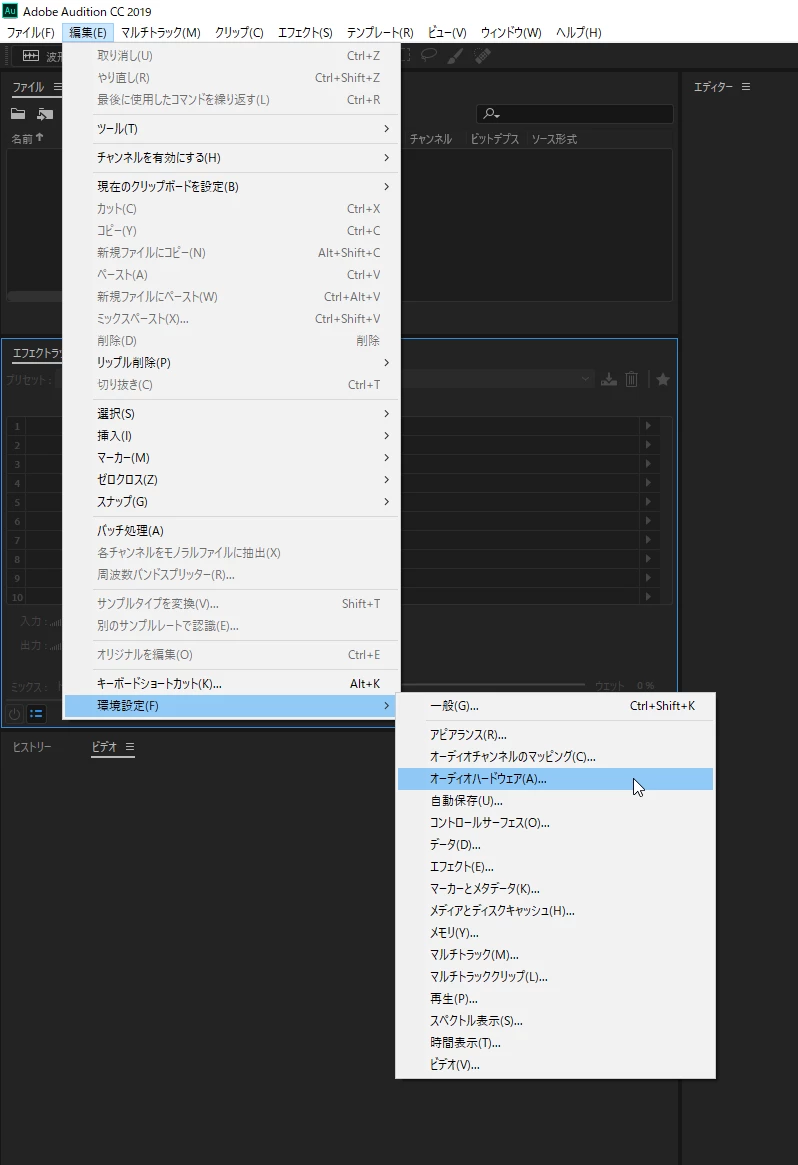This screenshot has width=798, height=1165.
Task: Expand the マーカー(M) submenu
Action: click(231, 458)
